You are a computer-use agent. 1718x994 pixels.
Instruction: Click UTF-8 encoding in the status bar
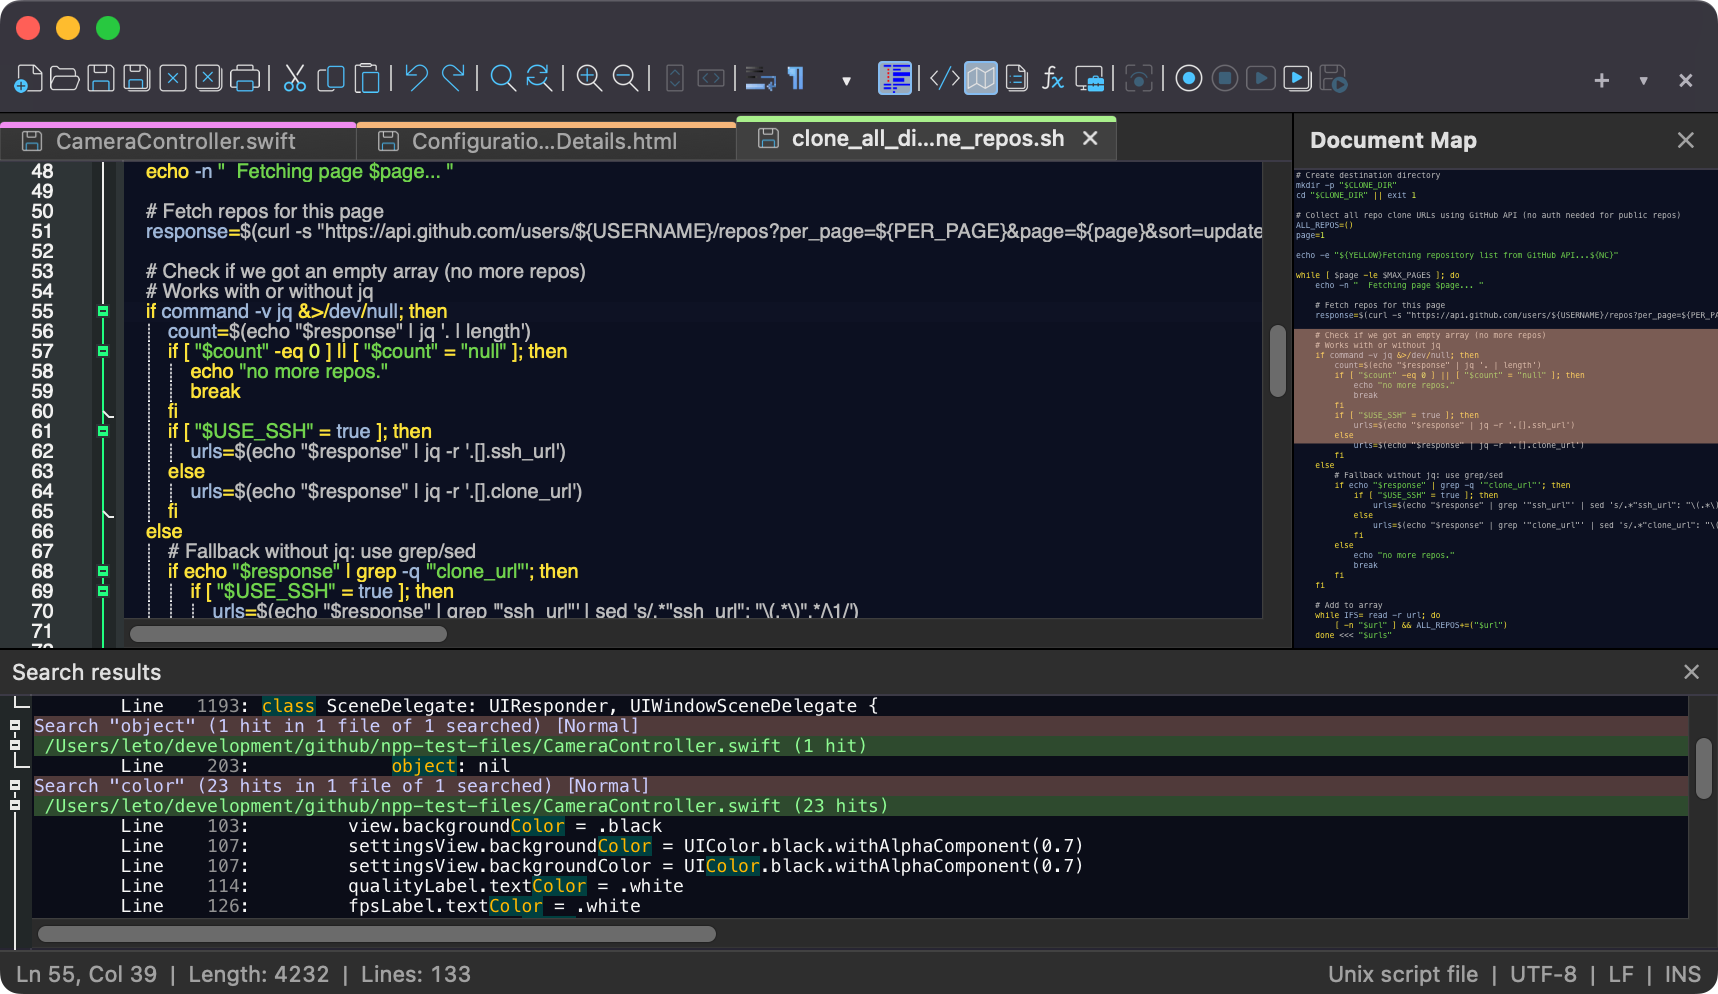click(1542, 974)
